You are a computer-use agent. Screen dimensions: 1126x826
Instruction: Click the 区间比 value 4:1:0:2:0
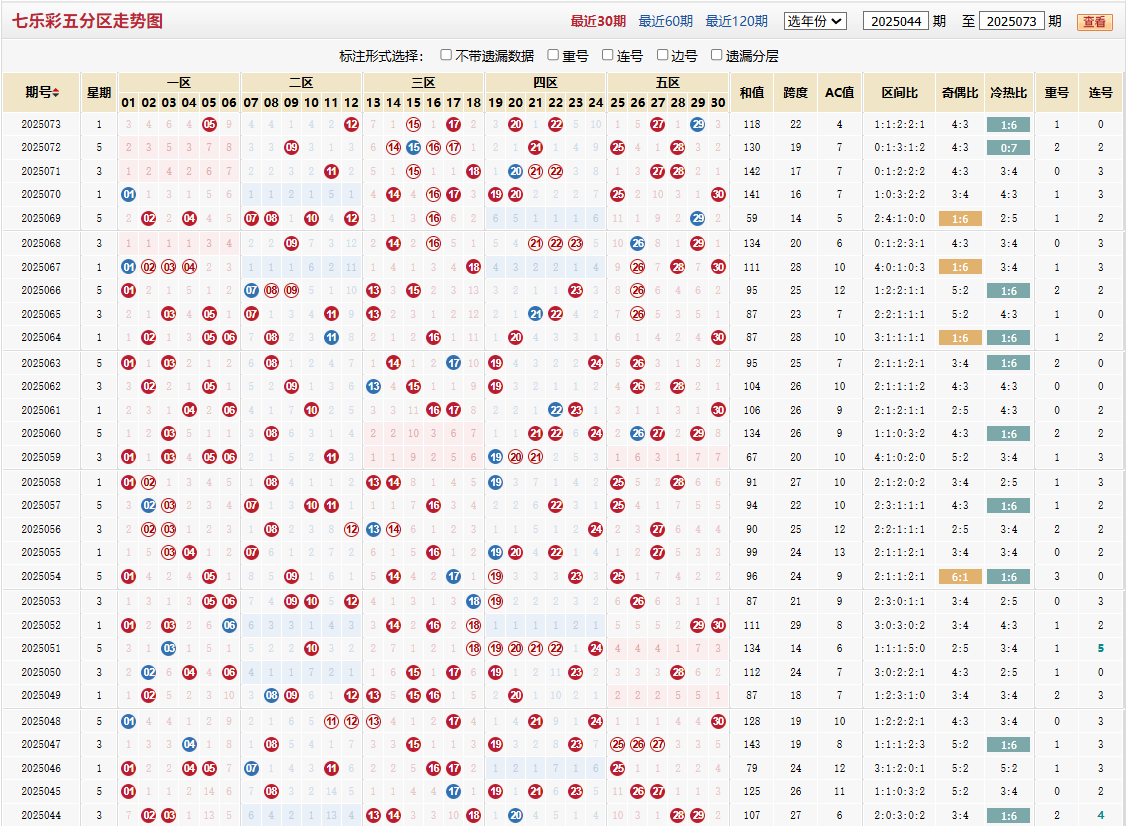900,457
